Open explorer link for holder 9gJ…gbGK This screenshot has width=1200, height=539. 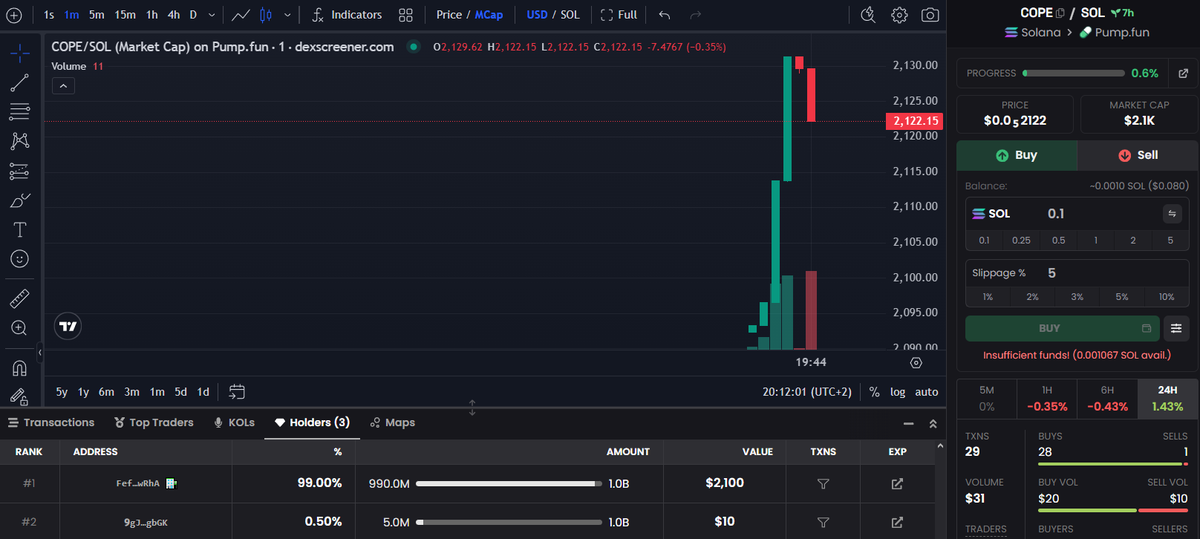(x=897, y=522)
